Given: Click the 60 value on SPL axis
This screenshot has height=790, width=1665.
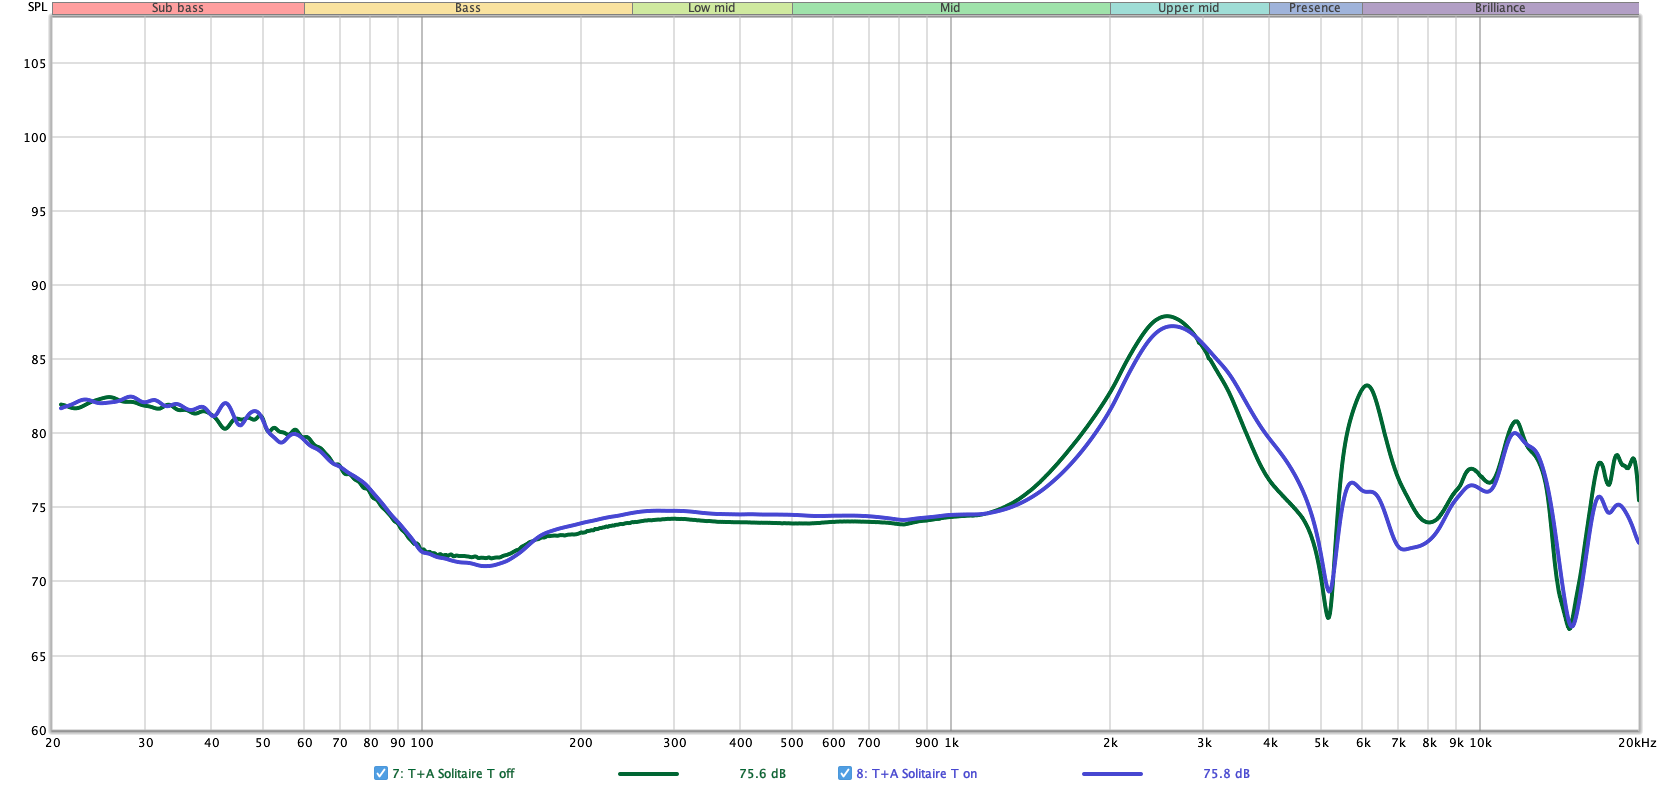Looking at the screenshot, I should (38, 730).
